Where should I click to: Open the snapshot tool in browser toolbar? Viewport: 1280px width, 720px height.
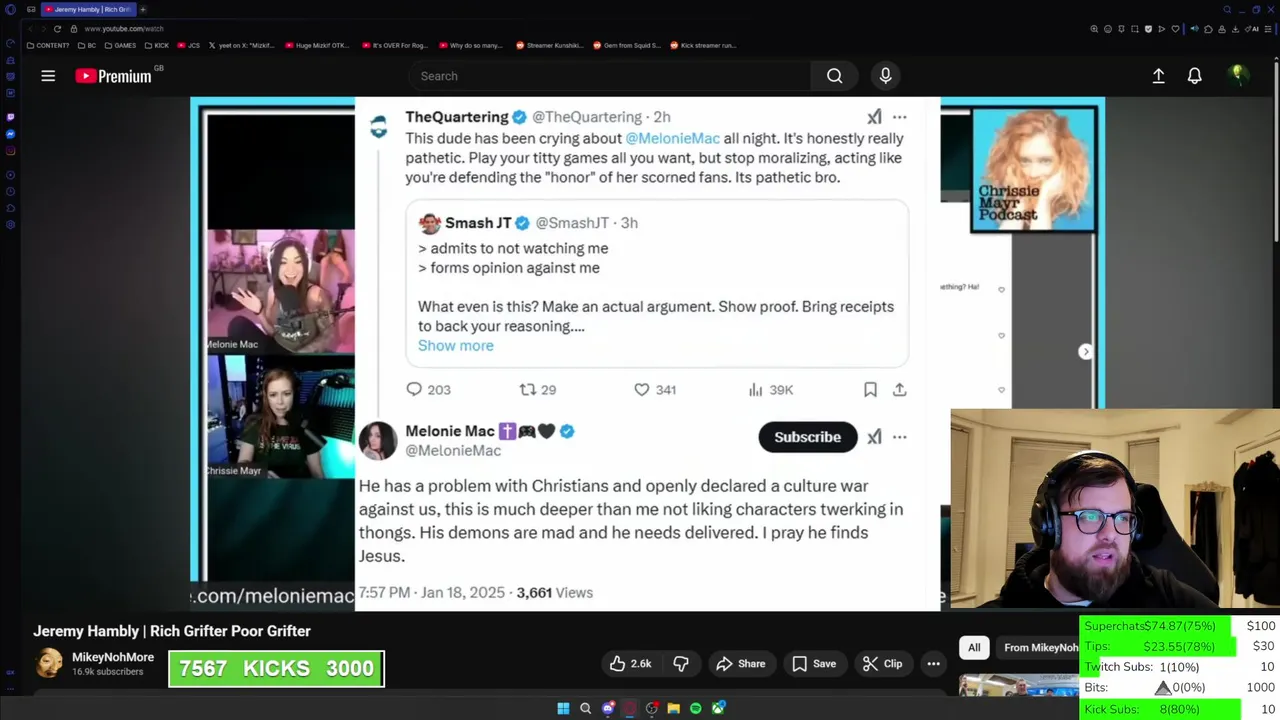[1135, 29]
